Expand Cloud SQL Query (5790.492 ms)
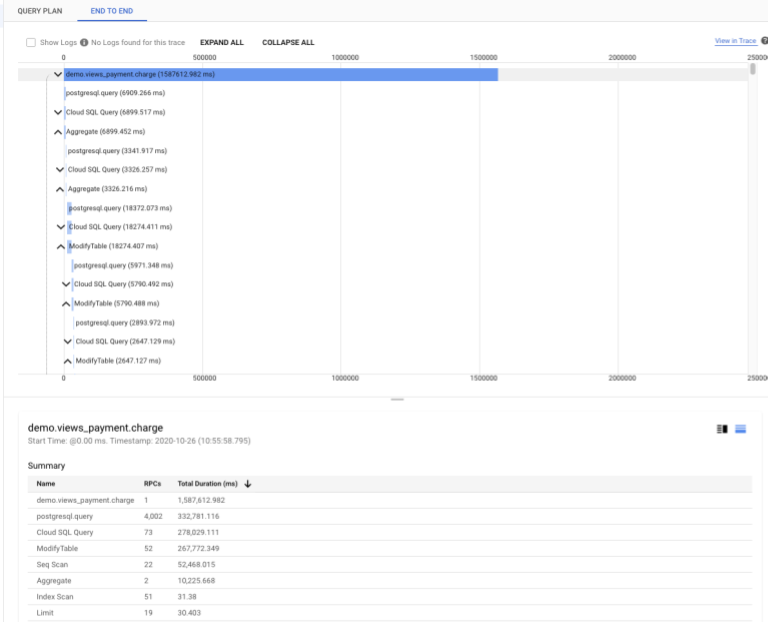The height and width of the screenshot is (622, 769). click(x=66, y=284)
